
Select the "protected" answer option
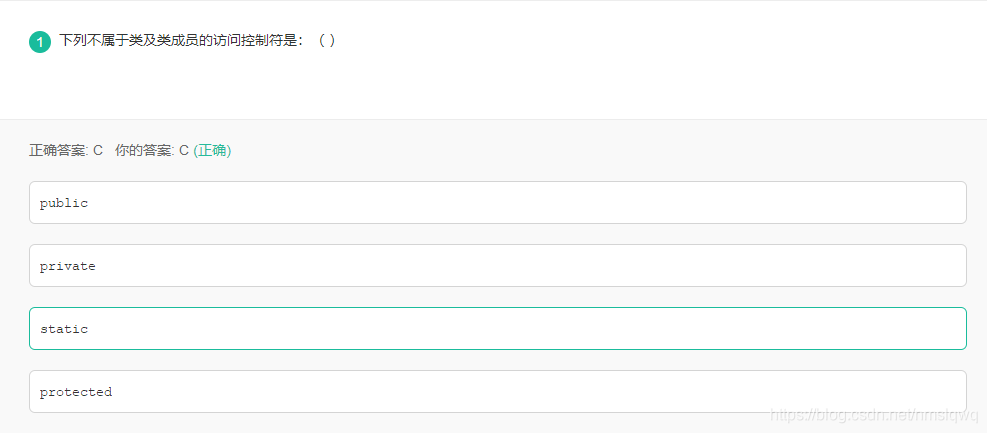(x=498, y=391)
